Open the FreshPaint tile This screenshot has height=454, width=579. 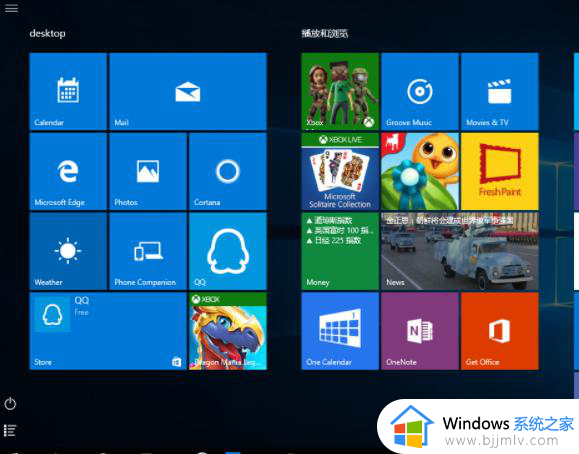coord(500,171)
